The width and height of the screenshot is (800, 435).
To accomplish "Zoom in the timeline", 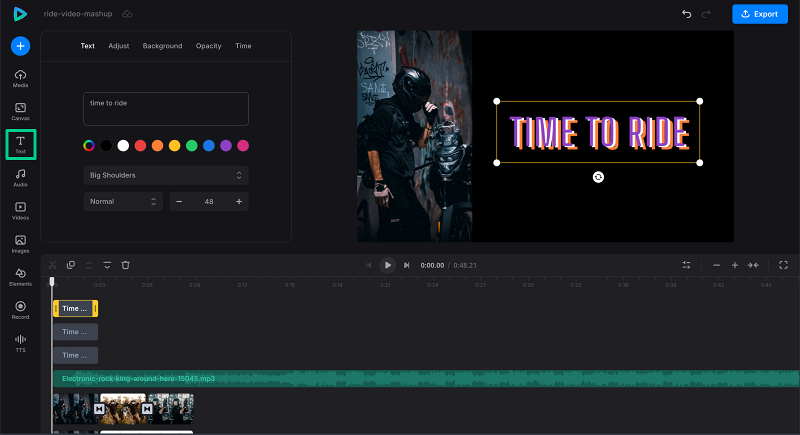I will click(x=735, y=265).
